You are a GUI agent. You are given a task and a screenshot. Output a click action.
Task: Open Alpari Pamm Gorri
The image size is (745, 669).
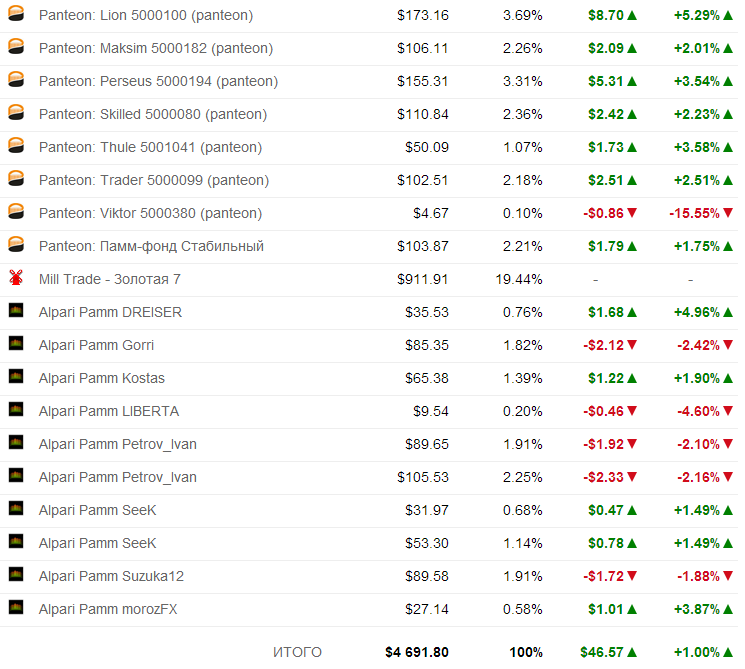(96, 345)
